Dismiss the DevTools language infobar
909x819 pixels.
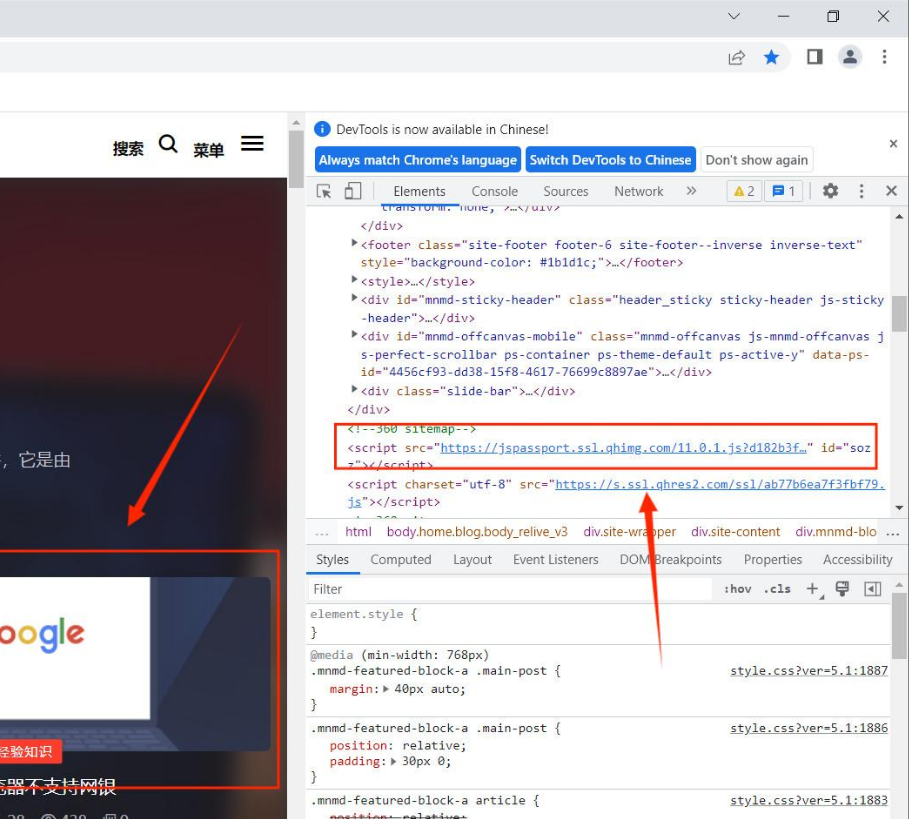click(893, 144)
